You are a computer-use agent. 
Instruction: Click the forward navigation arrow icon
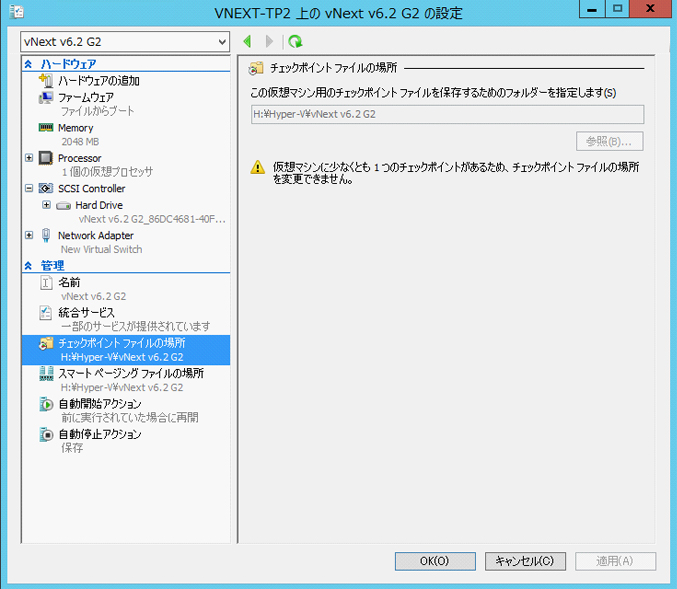click(x=269, y=41)
